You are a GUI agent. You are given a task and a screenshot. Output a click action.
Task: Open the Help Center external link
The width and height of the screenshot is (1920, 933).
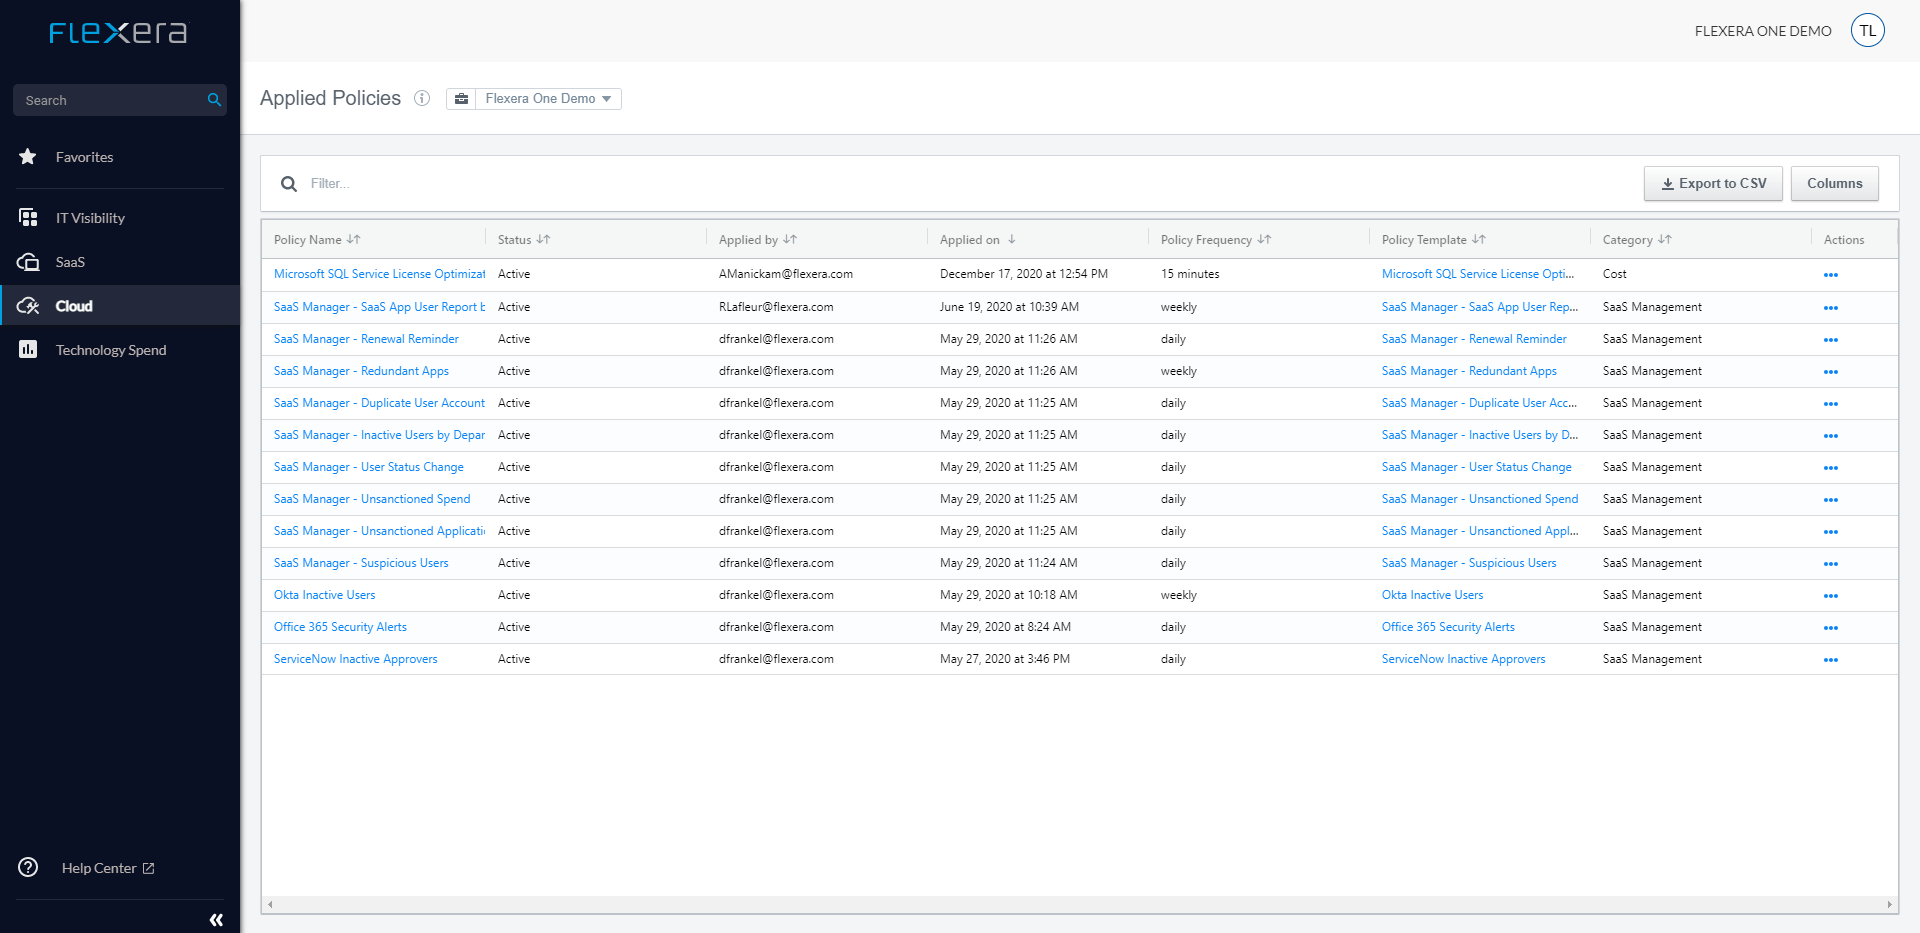108,868
